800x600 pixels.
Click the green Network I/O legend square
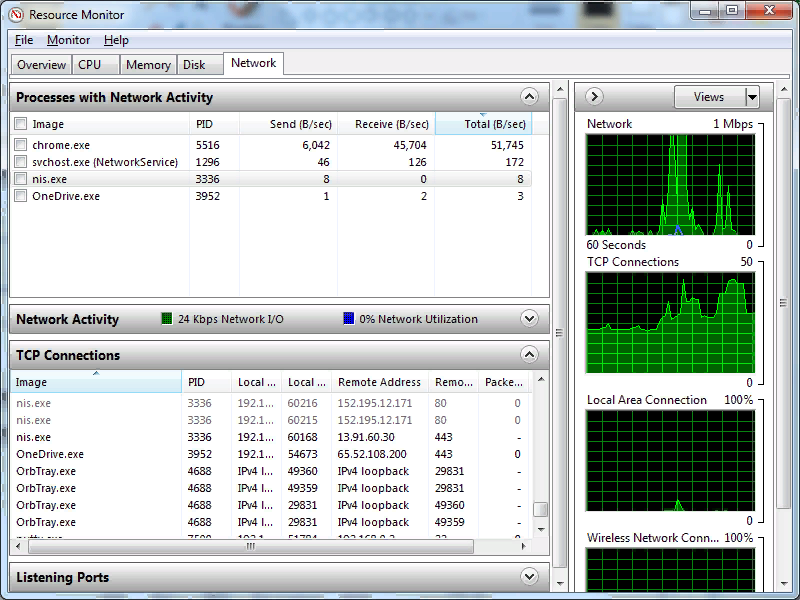167,319
